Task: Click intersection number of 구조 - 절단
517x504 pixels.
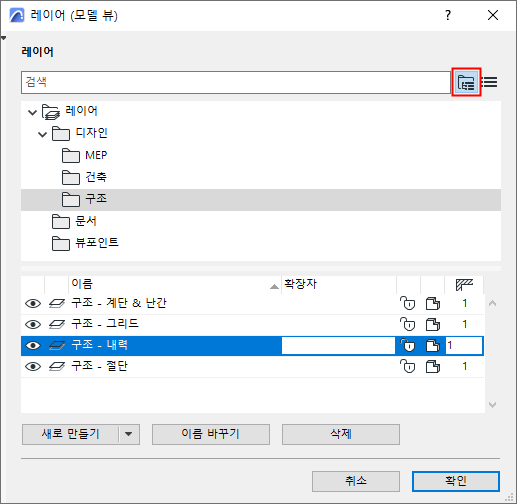Action: click(464, 366)
